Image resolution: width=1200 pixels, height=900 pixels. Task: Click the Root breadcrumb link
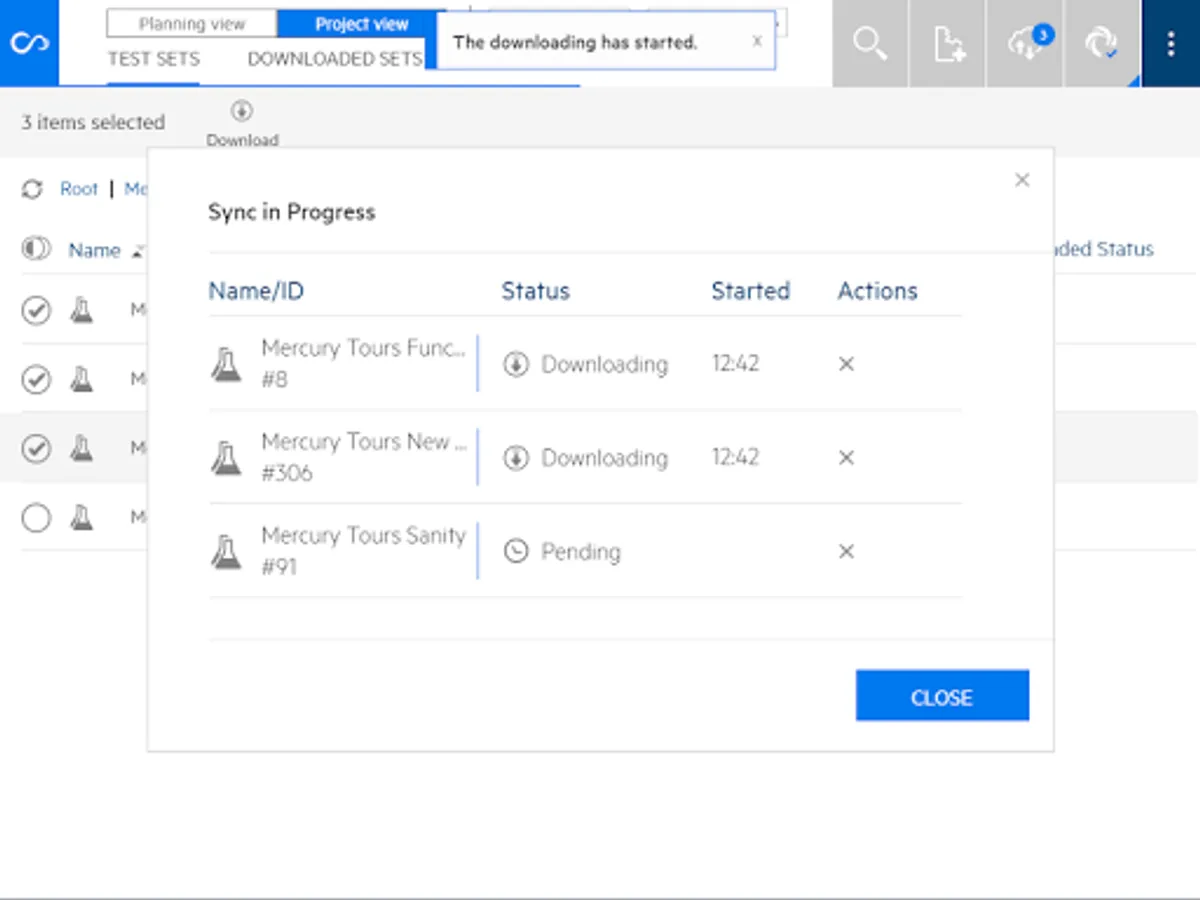tap(79, 189)
